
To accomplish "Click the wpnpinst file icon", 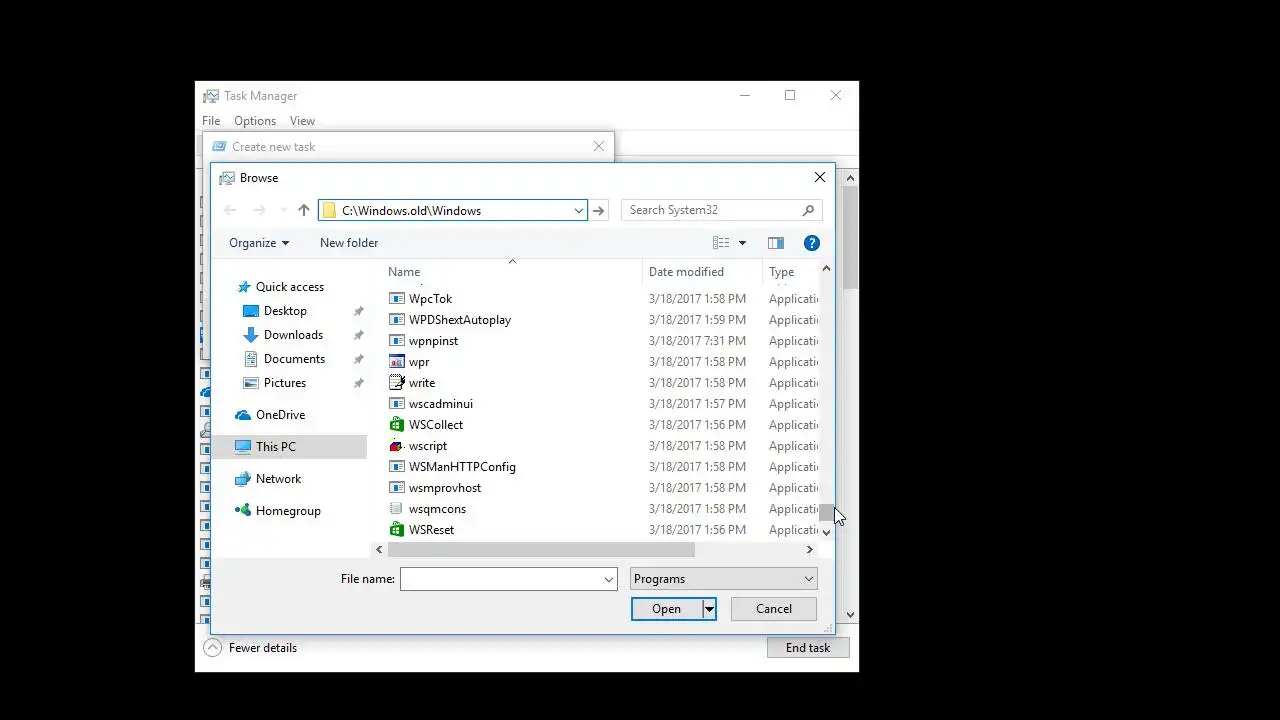I will click(x=397, y=341).
